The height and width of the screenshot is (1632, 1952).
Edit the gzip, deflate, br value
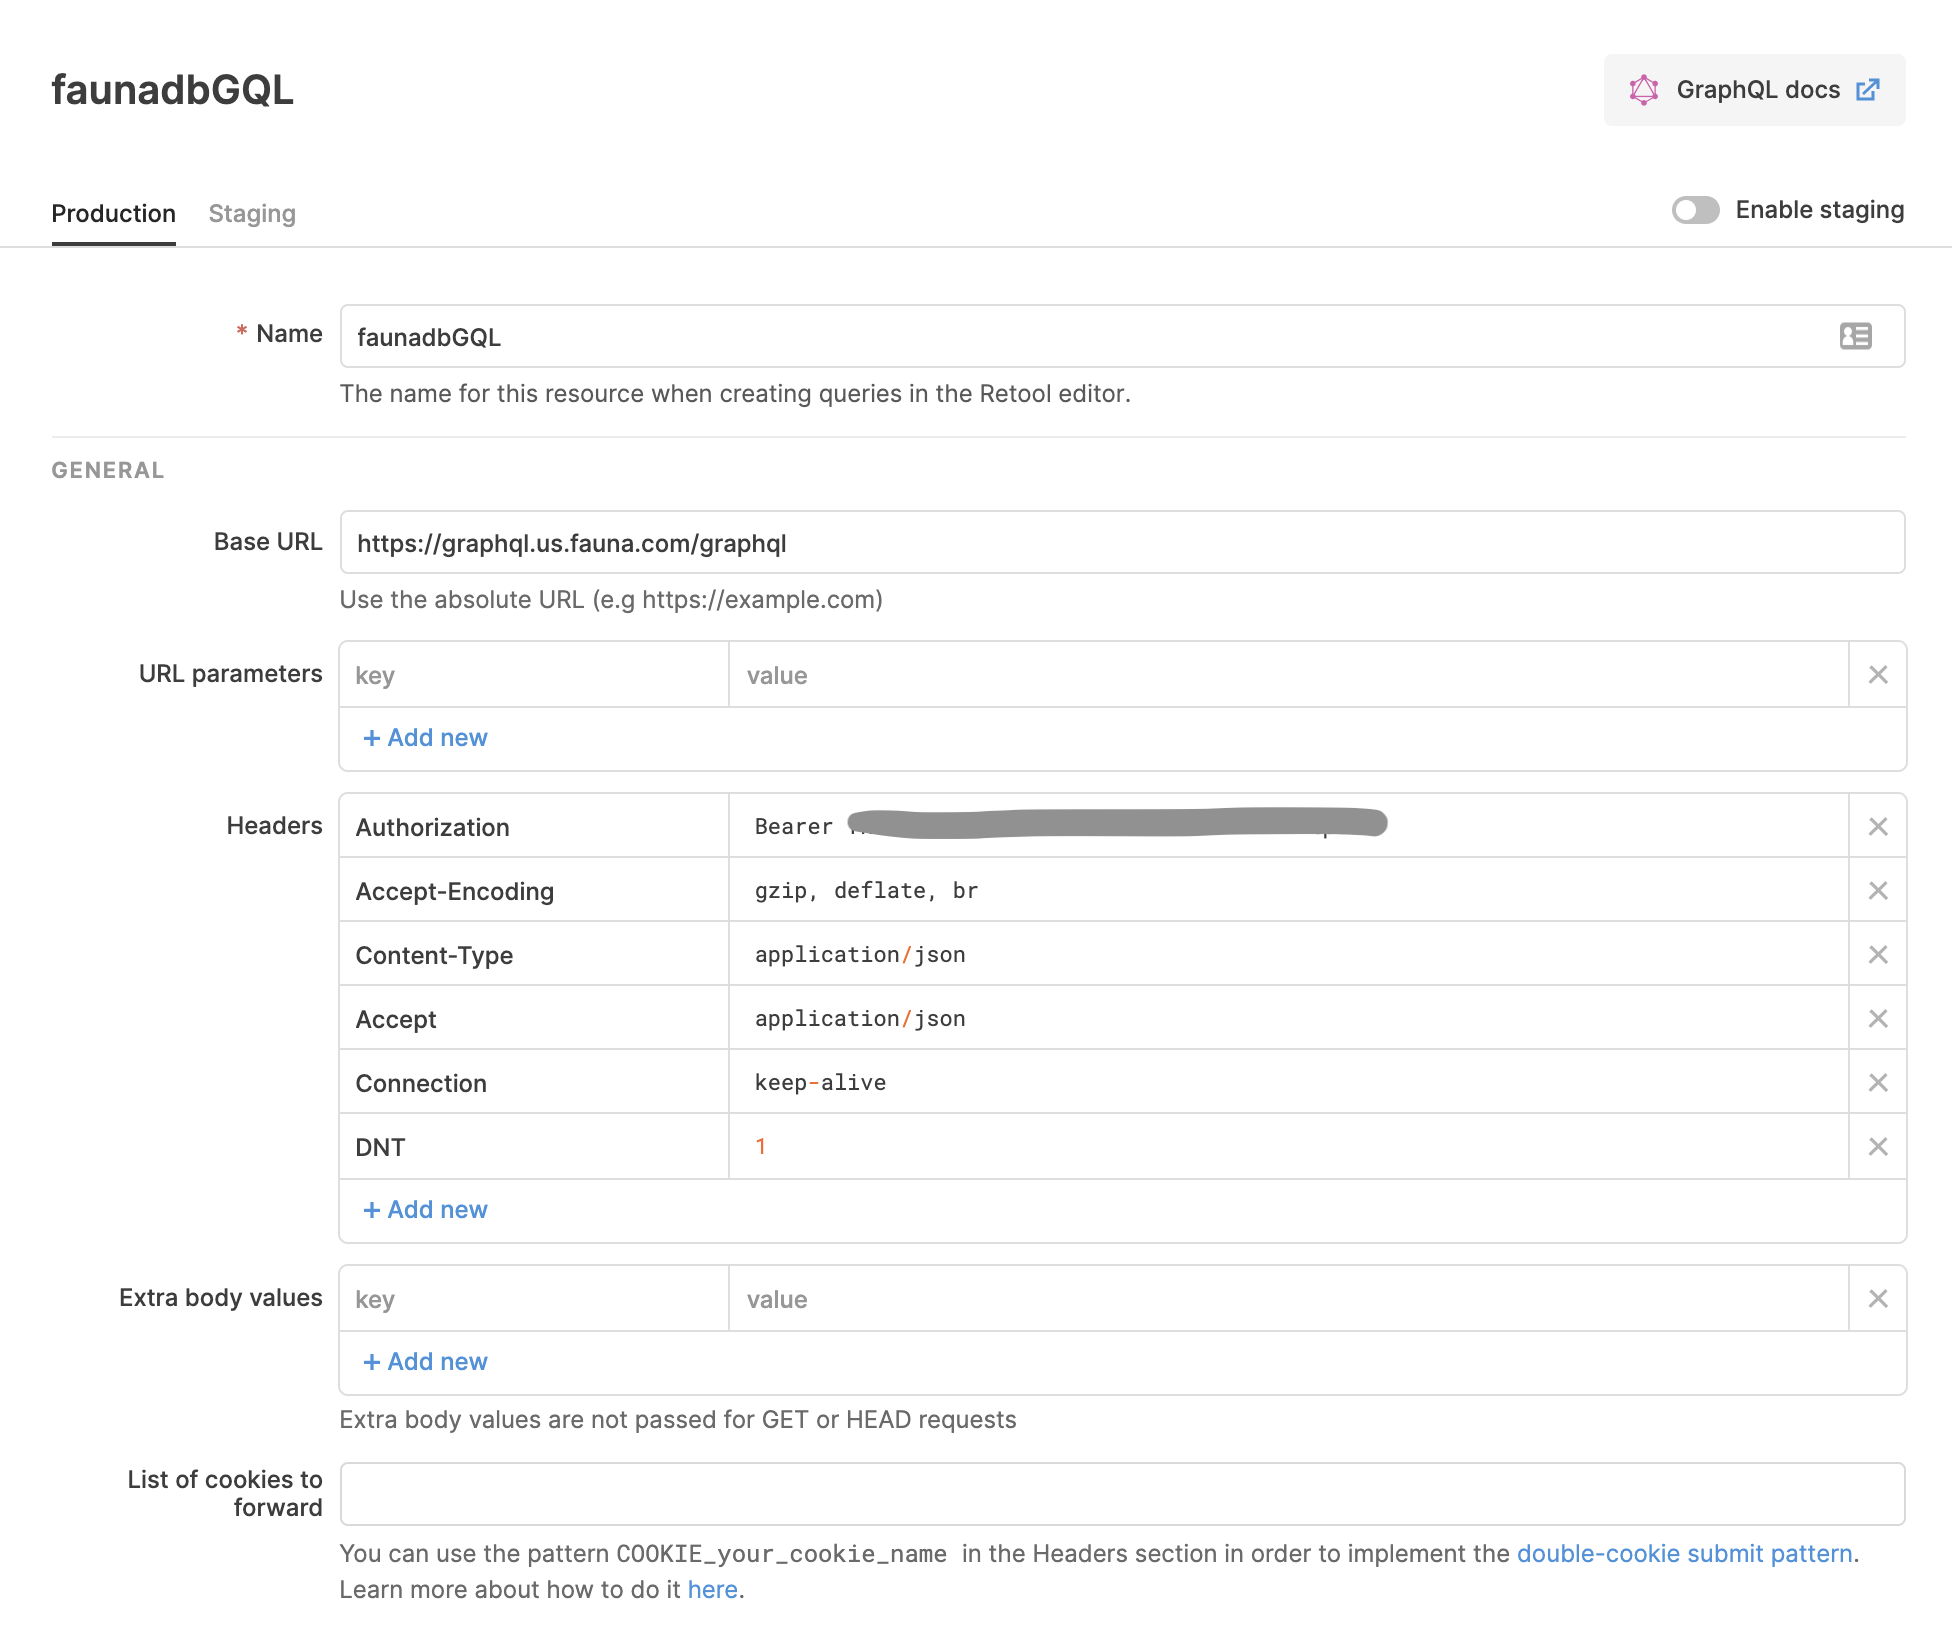[1289, 891]
